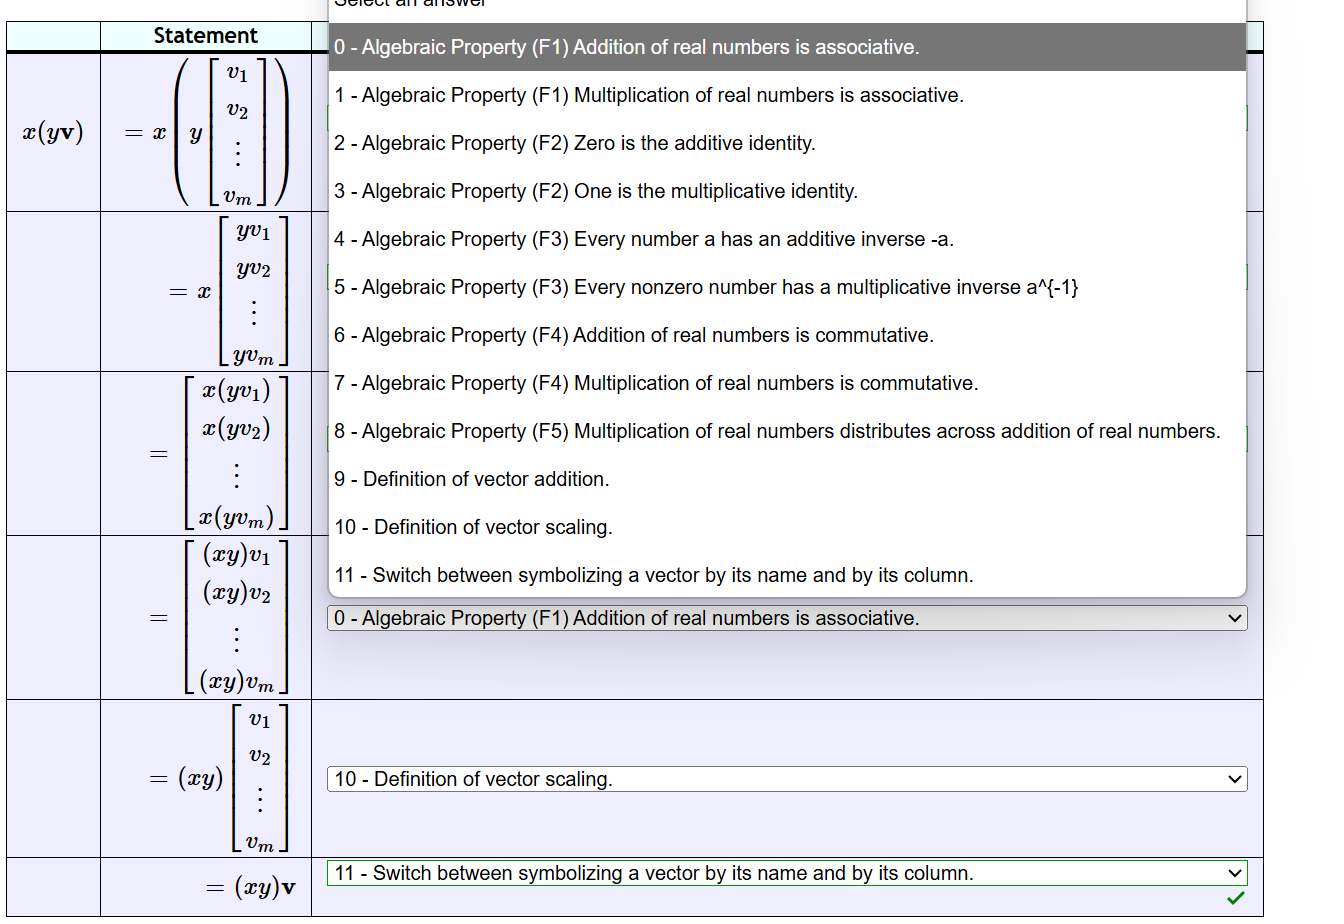The height and width of the screenshot is (924, 1344).
Task: Click the green check mark icon
Action: (1236, 898)
